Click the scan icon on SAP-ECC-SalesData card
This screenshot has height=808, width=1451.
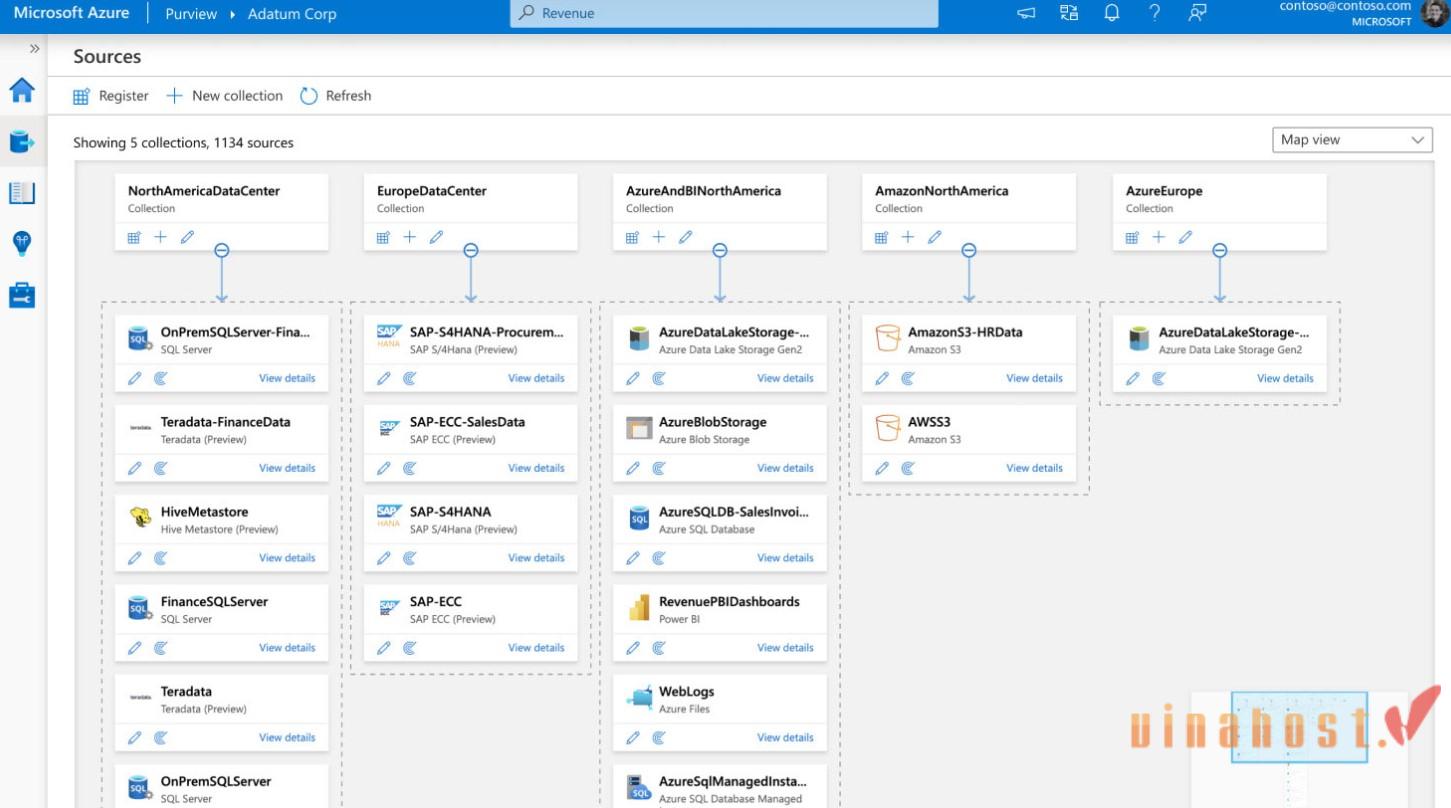[409, 468]
